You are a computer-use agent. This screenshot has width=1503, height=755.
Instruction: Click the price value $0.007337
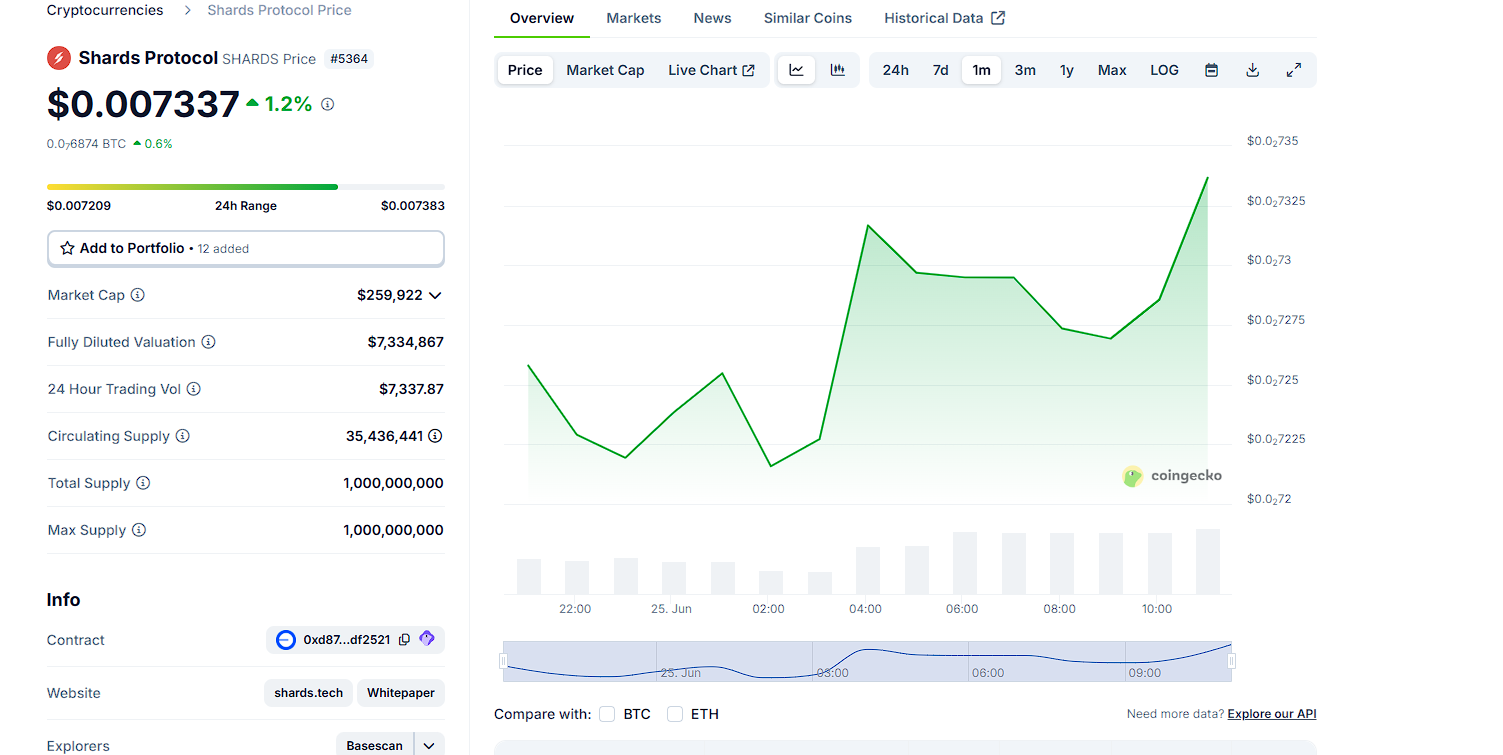pos(143,104)
